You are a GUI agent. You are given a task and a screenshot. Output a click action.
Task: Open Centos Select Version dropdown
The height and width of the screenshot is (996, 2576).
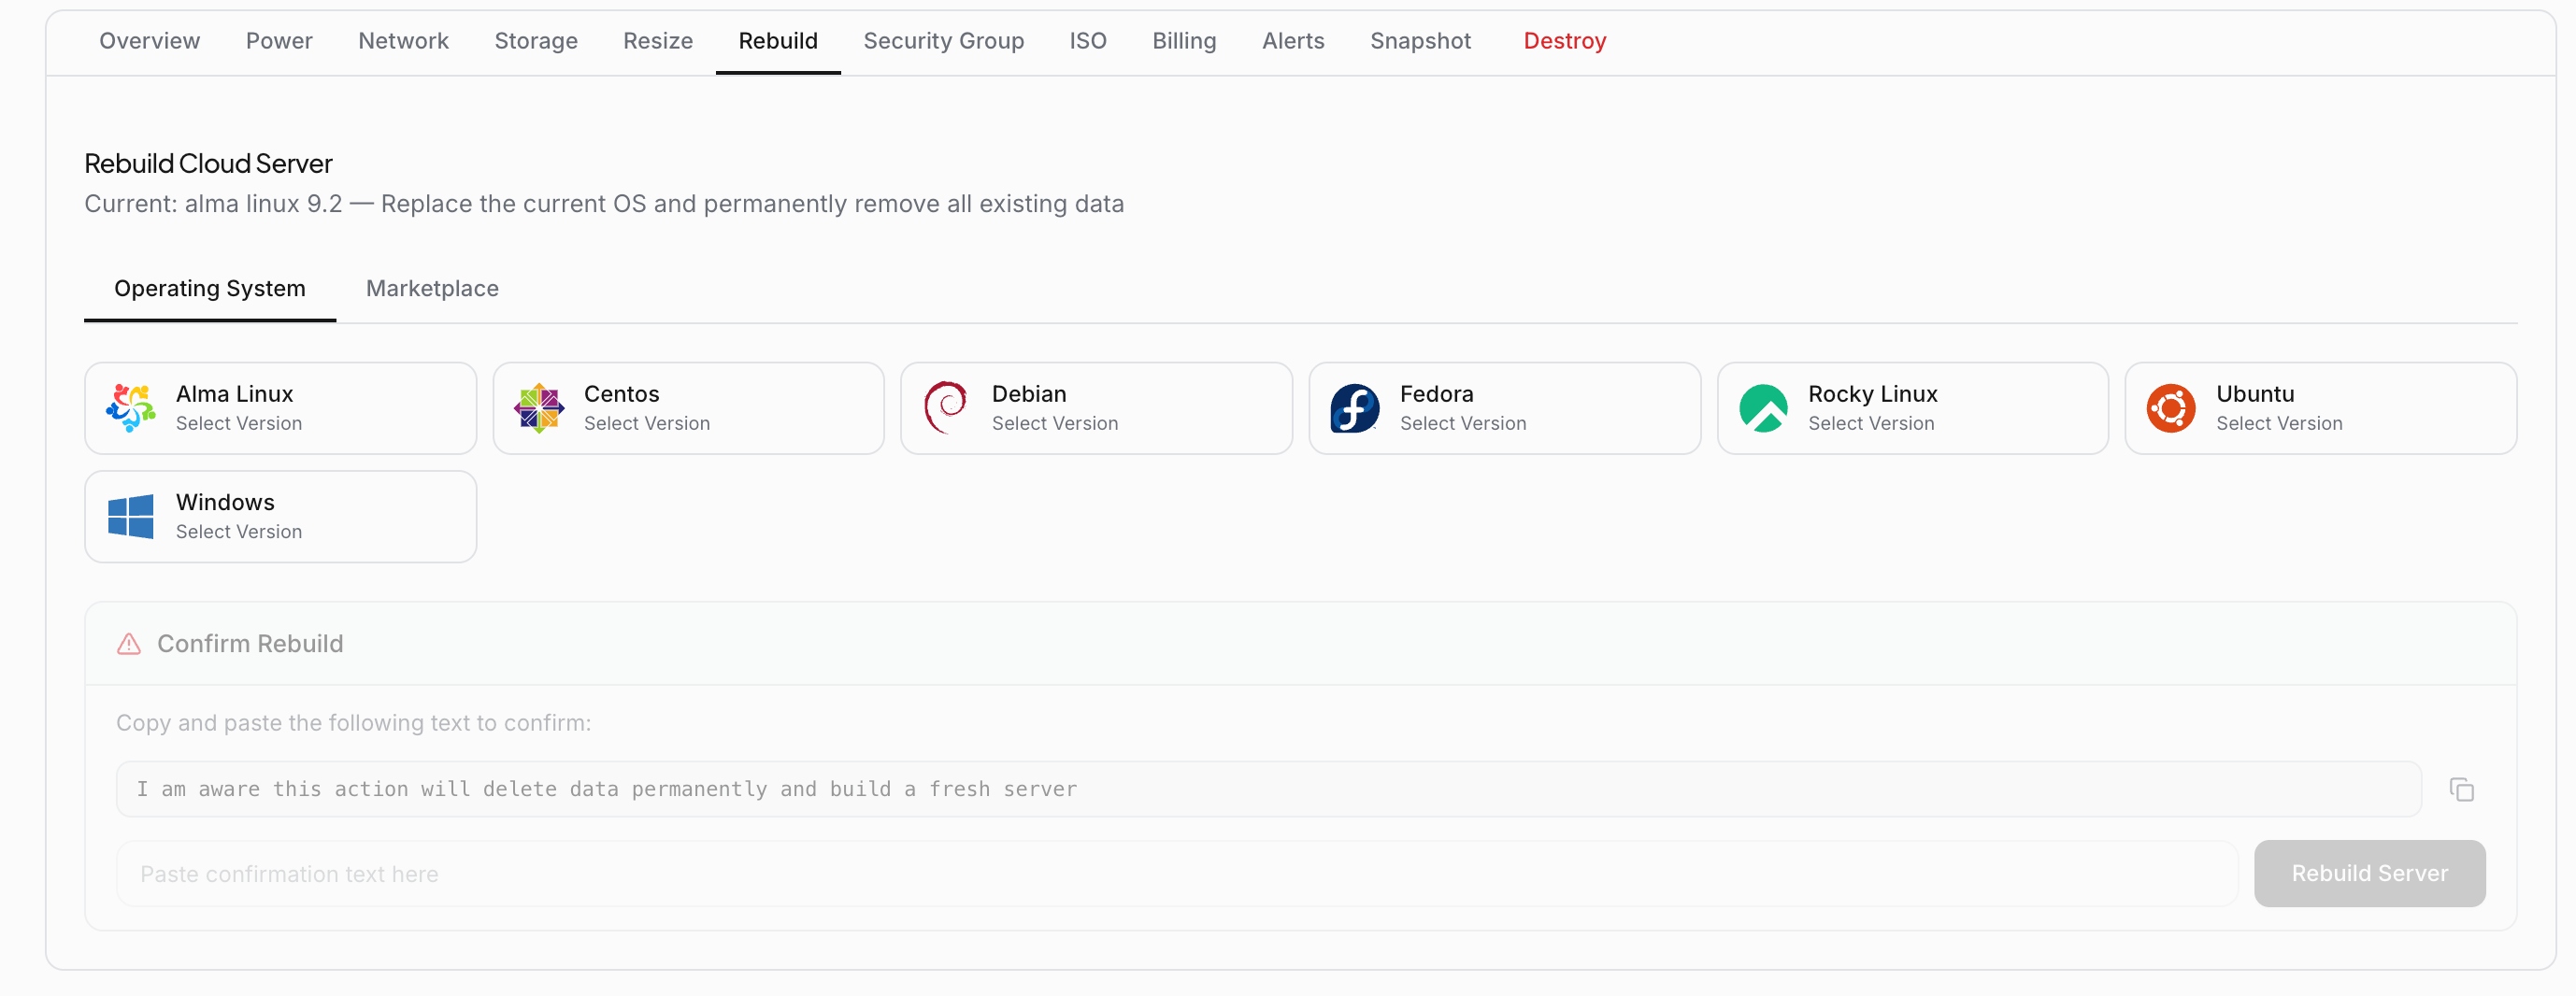689,408
